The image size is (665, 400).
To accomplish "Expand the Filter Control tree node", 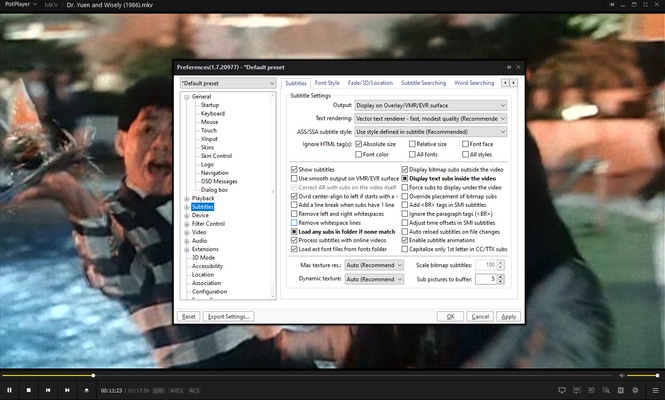I will [187, 224].
